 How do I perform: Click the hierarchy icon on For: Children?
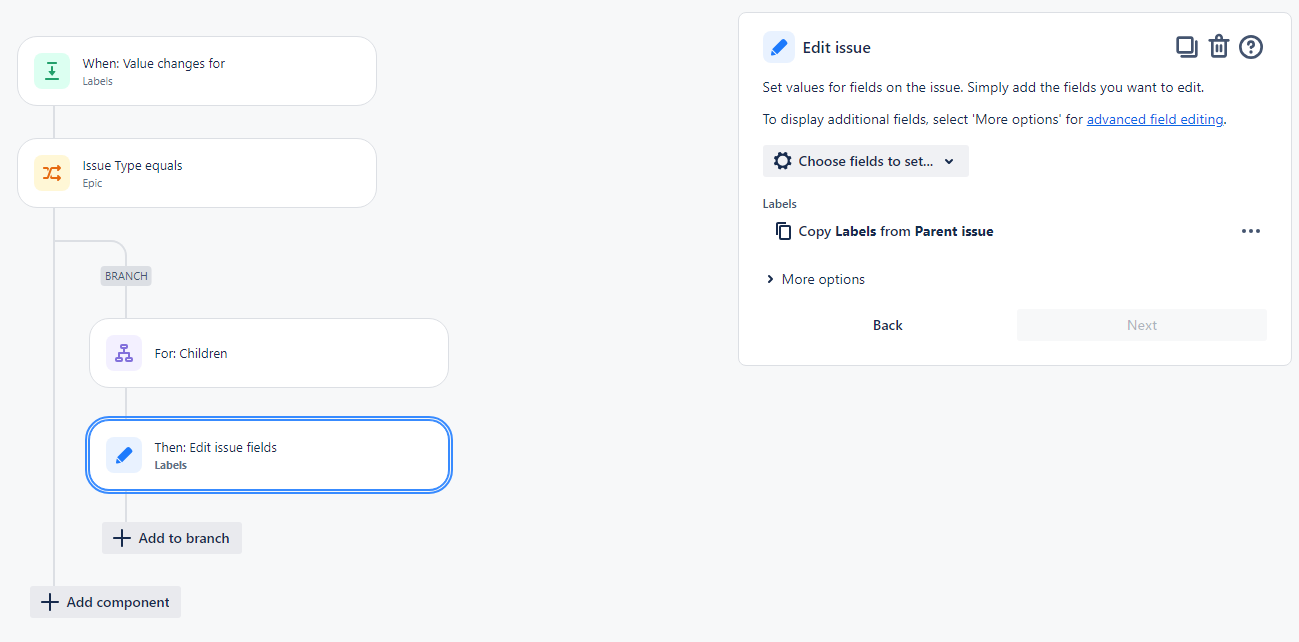click(123, 352)
